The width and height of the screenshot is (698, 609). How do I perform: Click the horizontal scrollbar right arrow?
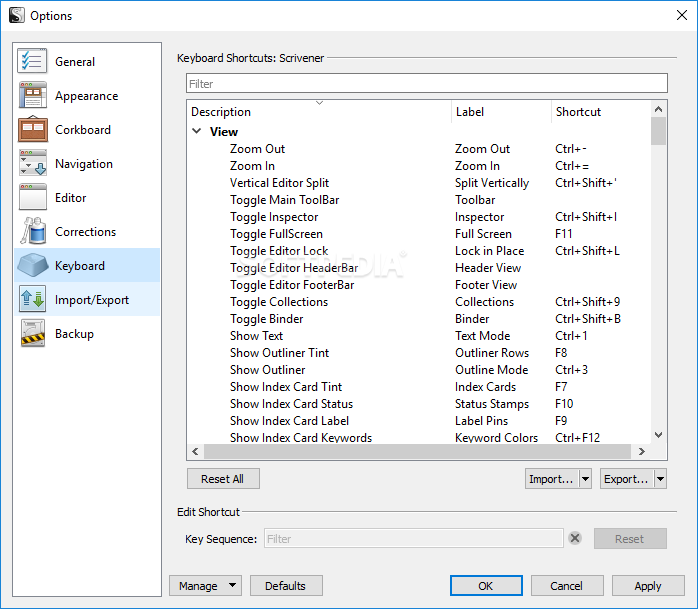pyautogui.click(x=641, y=451)
